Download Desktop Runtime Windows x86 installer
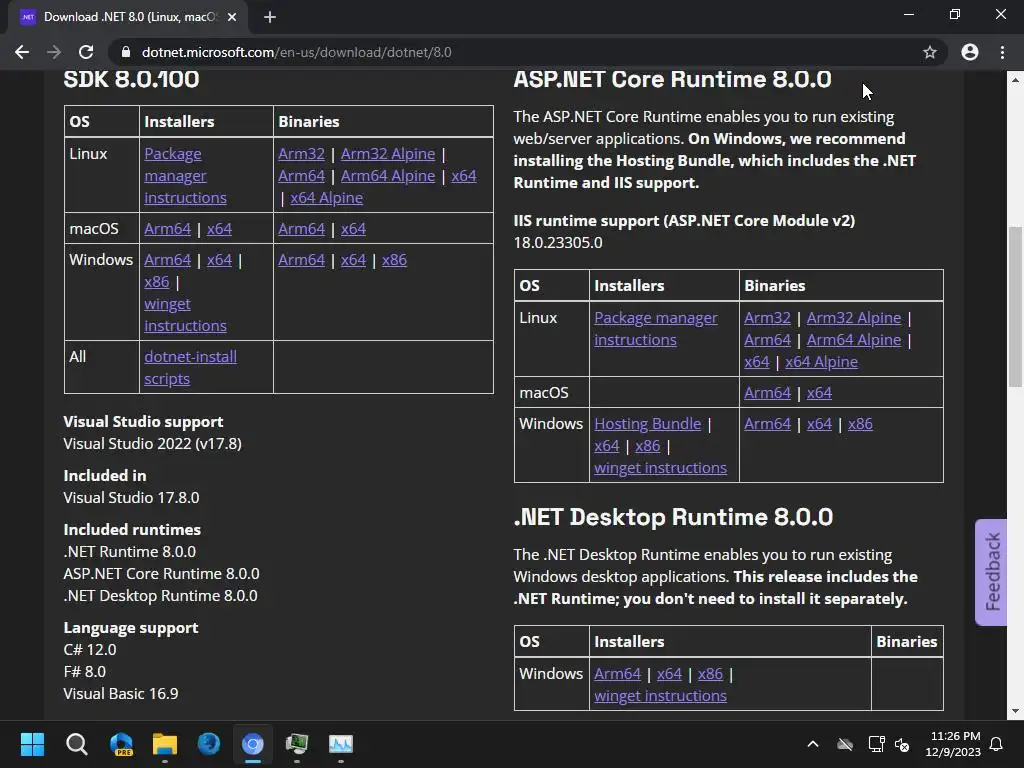Screen dimensions: 1024x768 [x=710, y=674]
